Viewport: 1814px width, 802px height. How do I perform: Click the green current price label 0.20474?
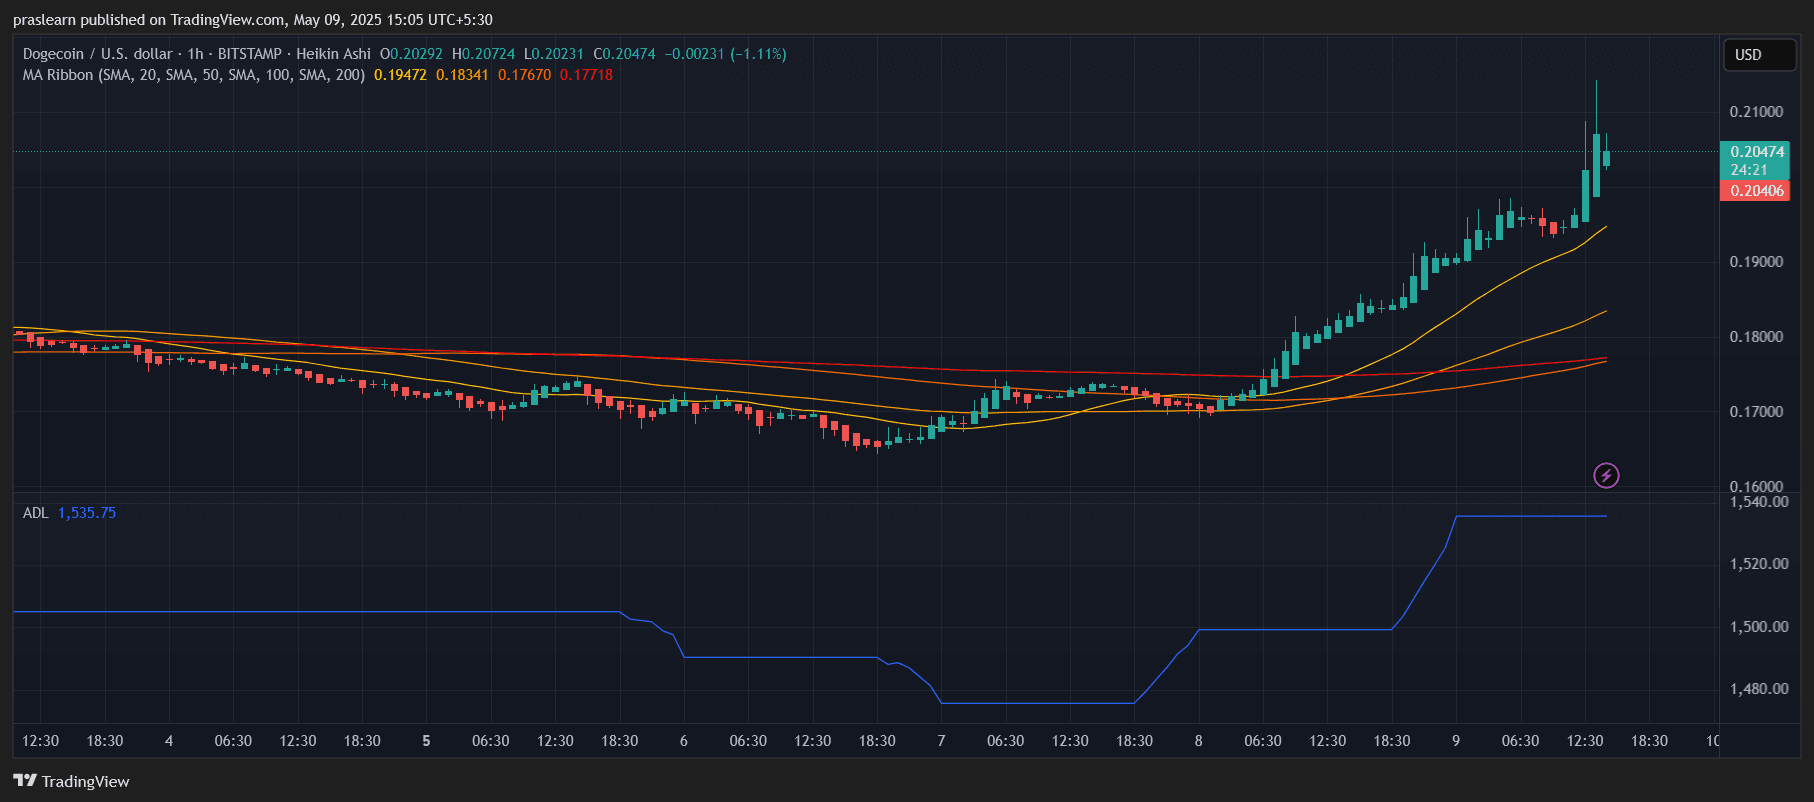pos(1756,152)
